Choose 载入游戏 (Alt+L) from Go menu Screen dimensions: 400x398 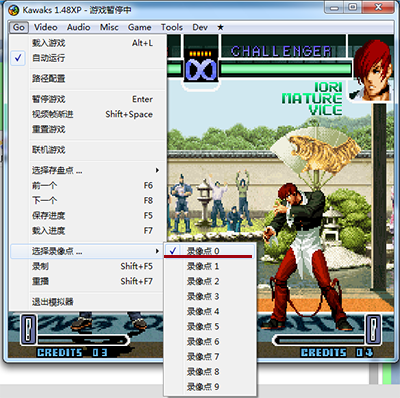88,43
